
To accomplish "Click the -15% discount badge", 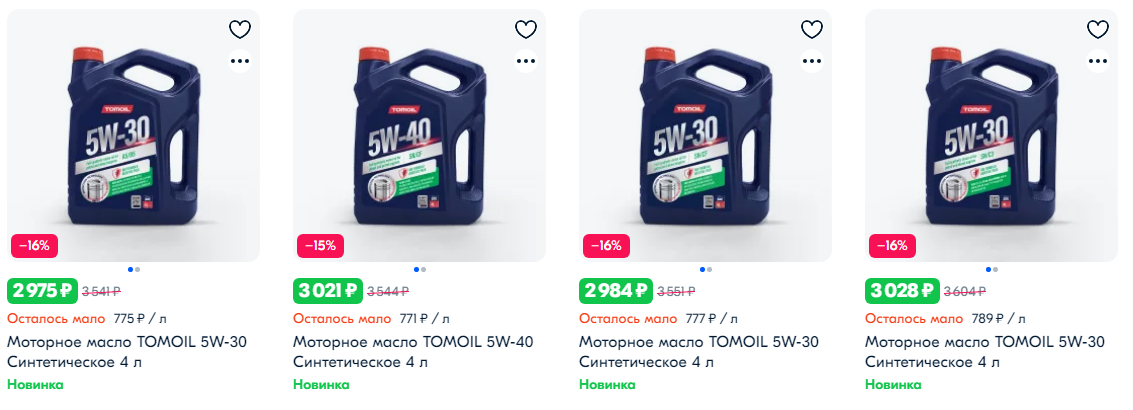I will (x=320, y=246).
